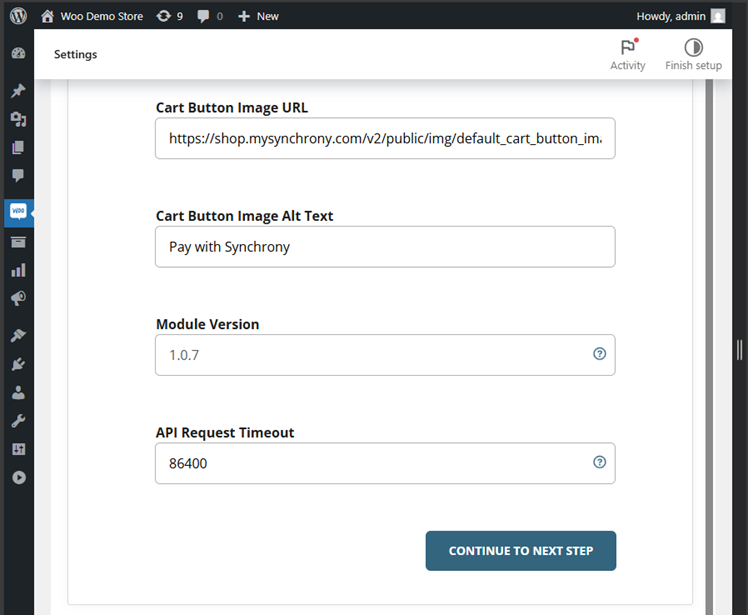Open Products via the archive icon
The height and width of the screenshot is (615, 748).
(x=18, y=242)
